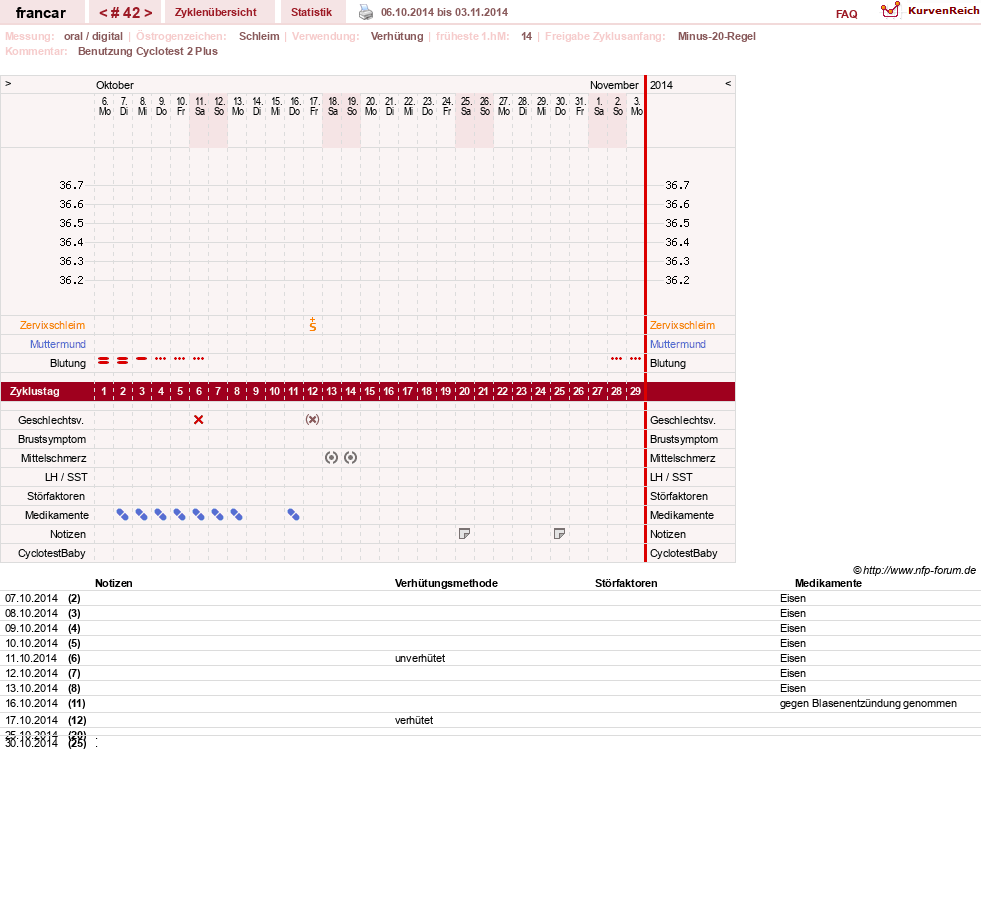Viewport: 981px width, 922px height.
Task: Click the spotting dots on cycle day 4
Action: click(161, 358)
